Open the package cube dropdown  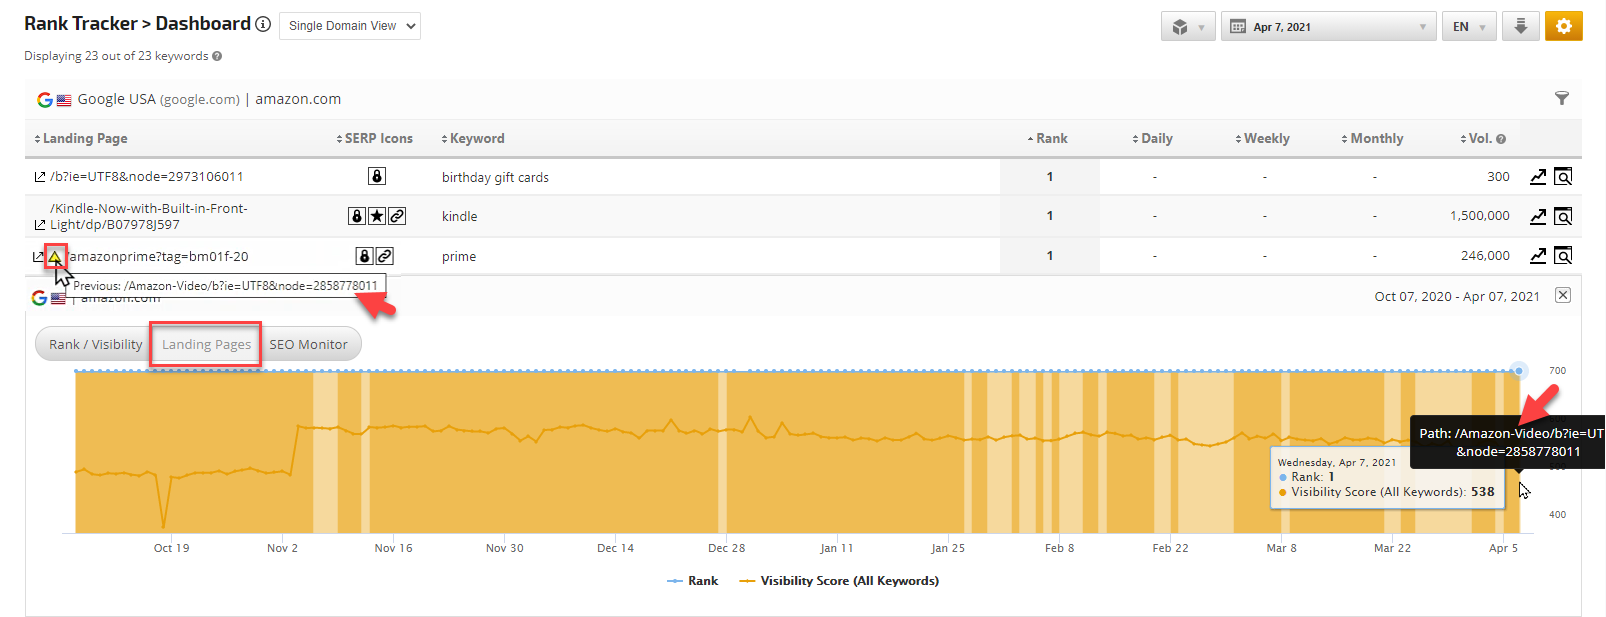point(1187,27)
